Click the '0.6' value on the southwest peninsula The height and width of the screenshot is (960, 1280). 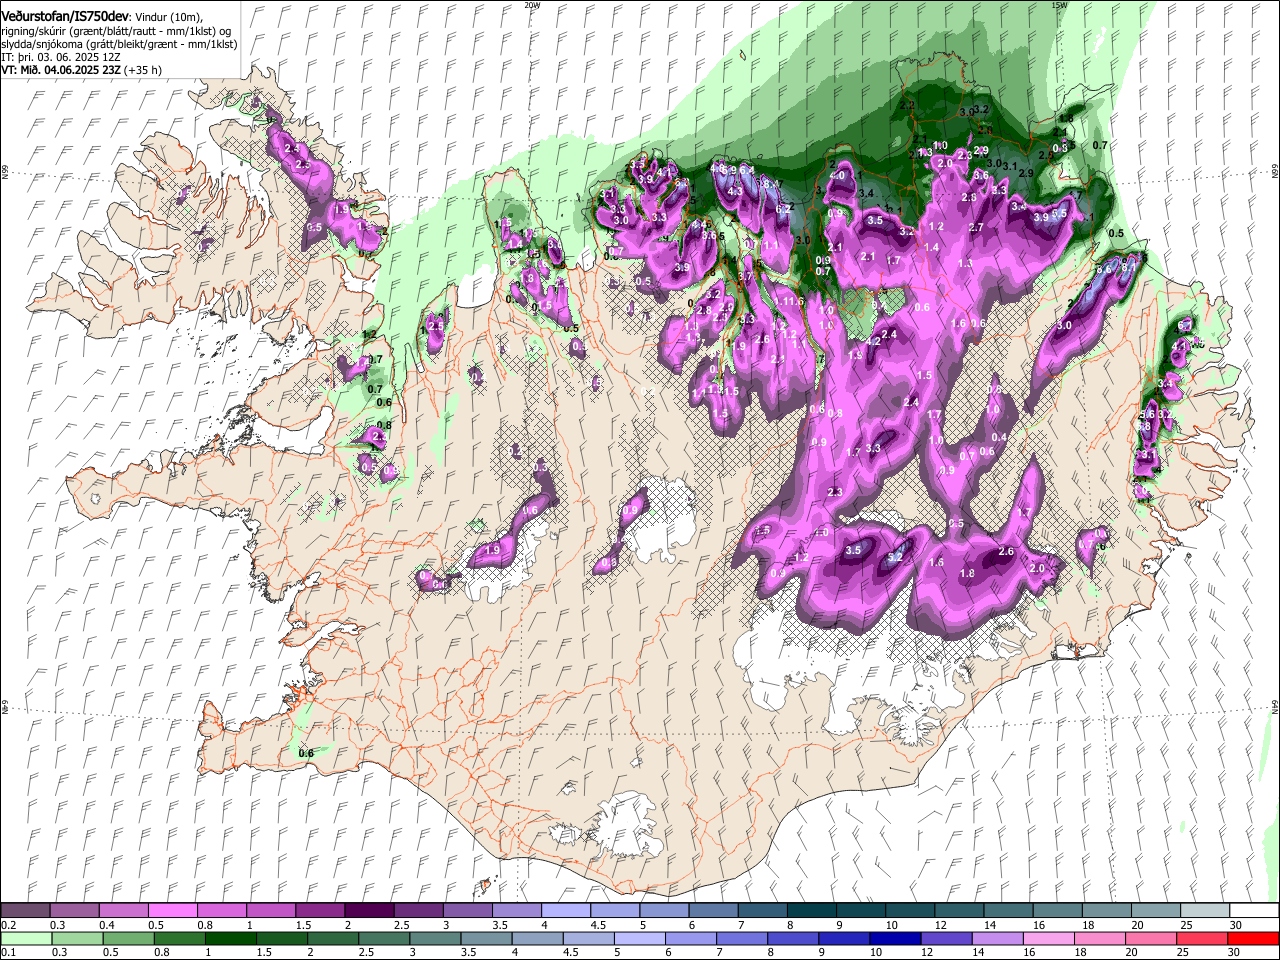pyautogui.click(x=306, y=753)
